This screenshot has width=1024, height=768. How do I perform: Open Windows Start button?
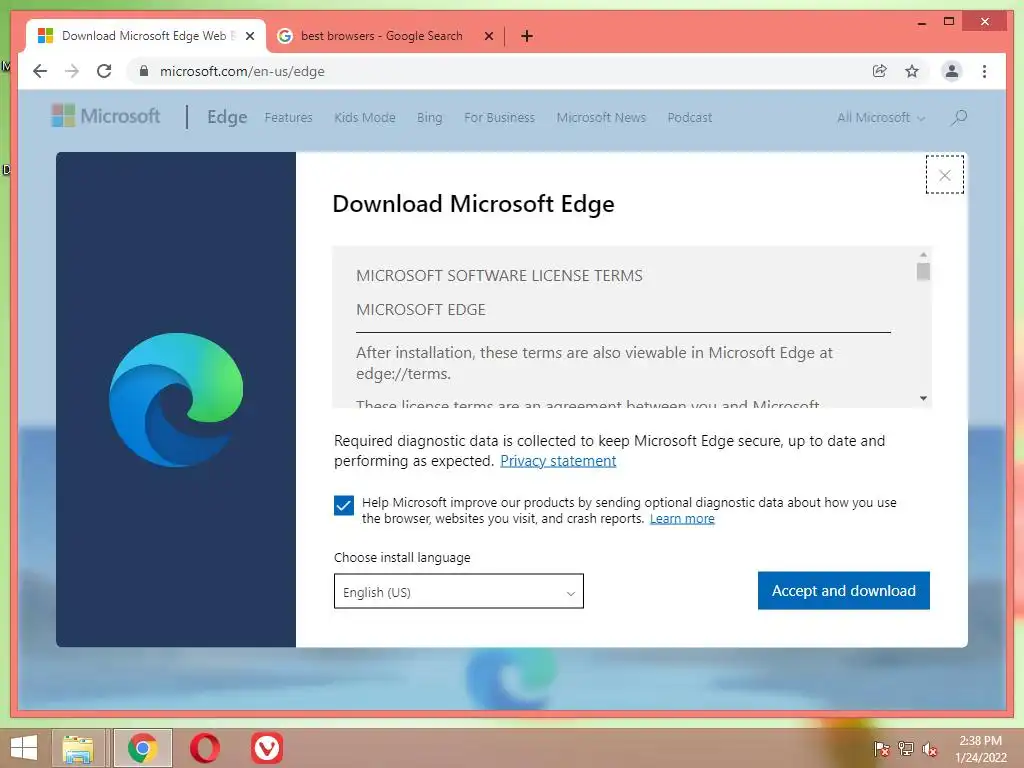pyautogui.click(x=24, y=748)
